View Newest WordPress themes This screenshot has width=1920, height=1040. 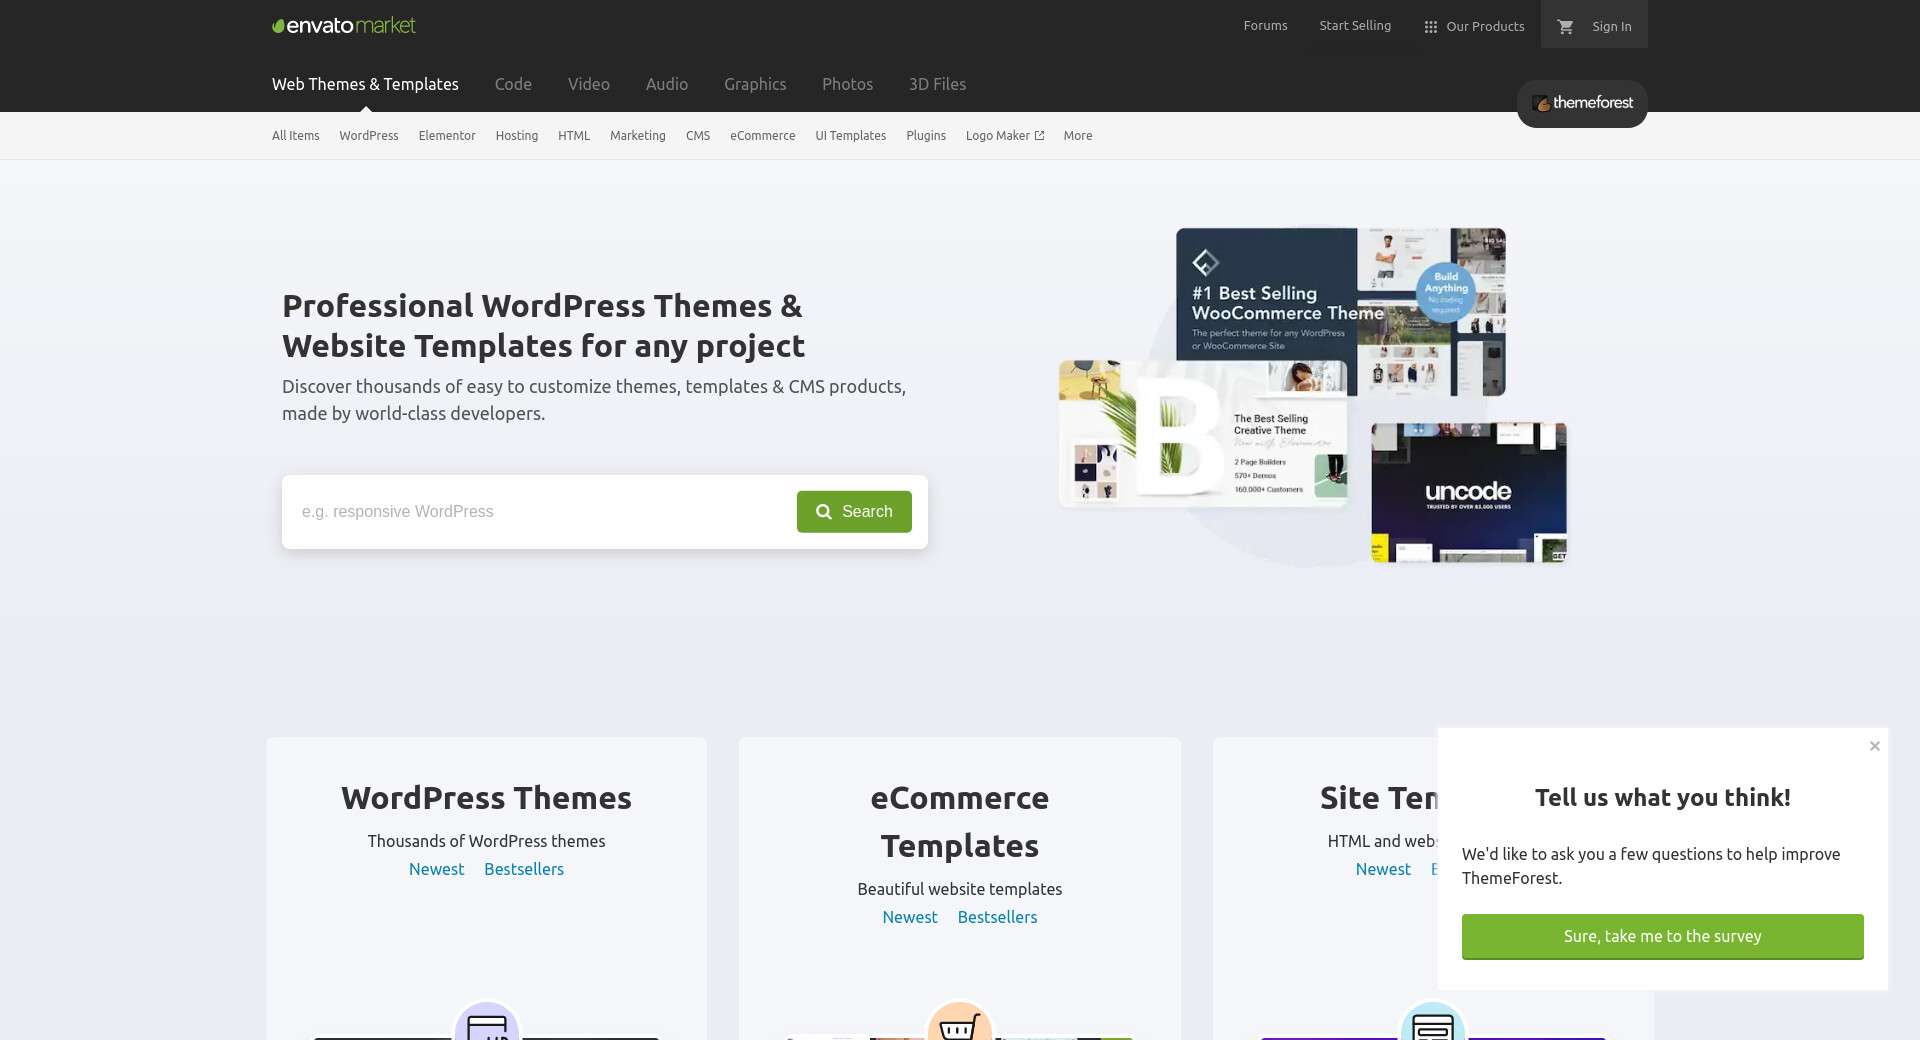coord(437,869)
